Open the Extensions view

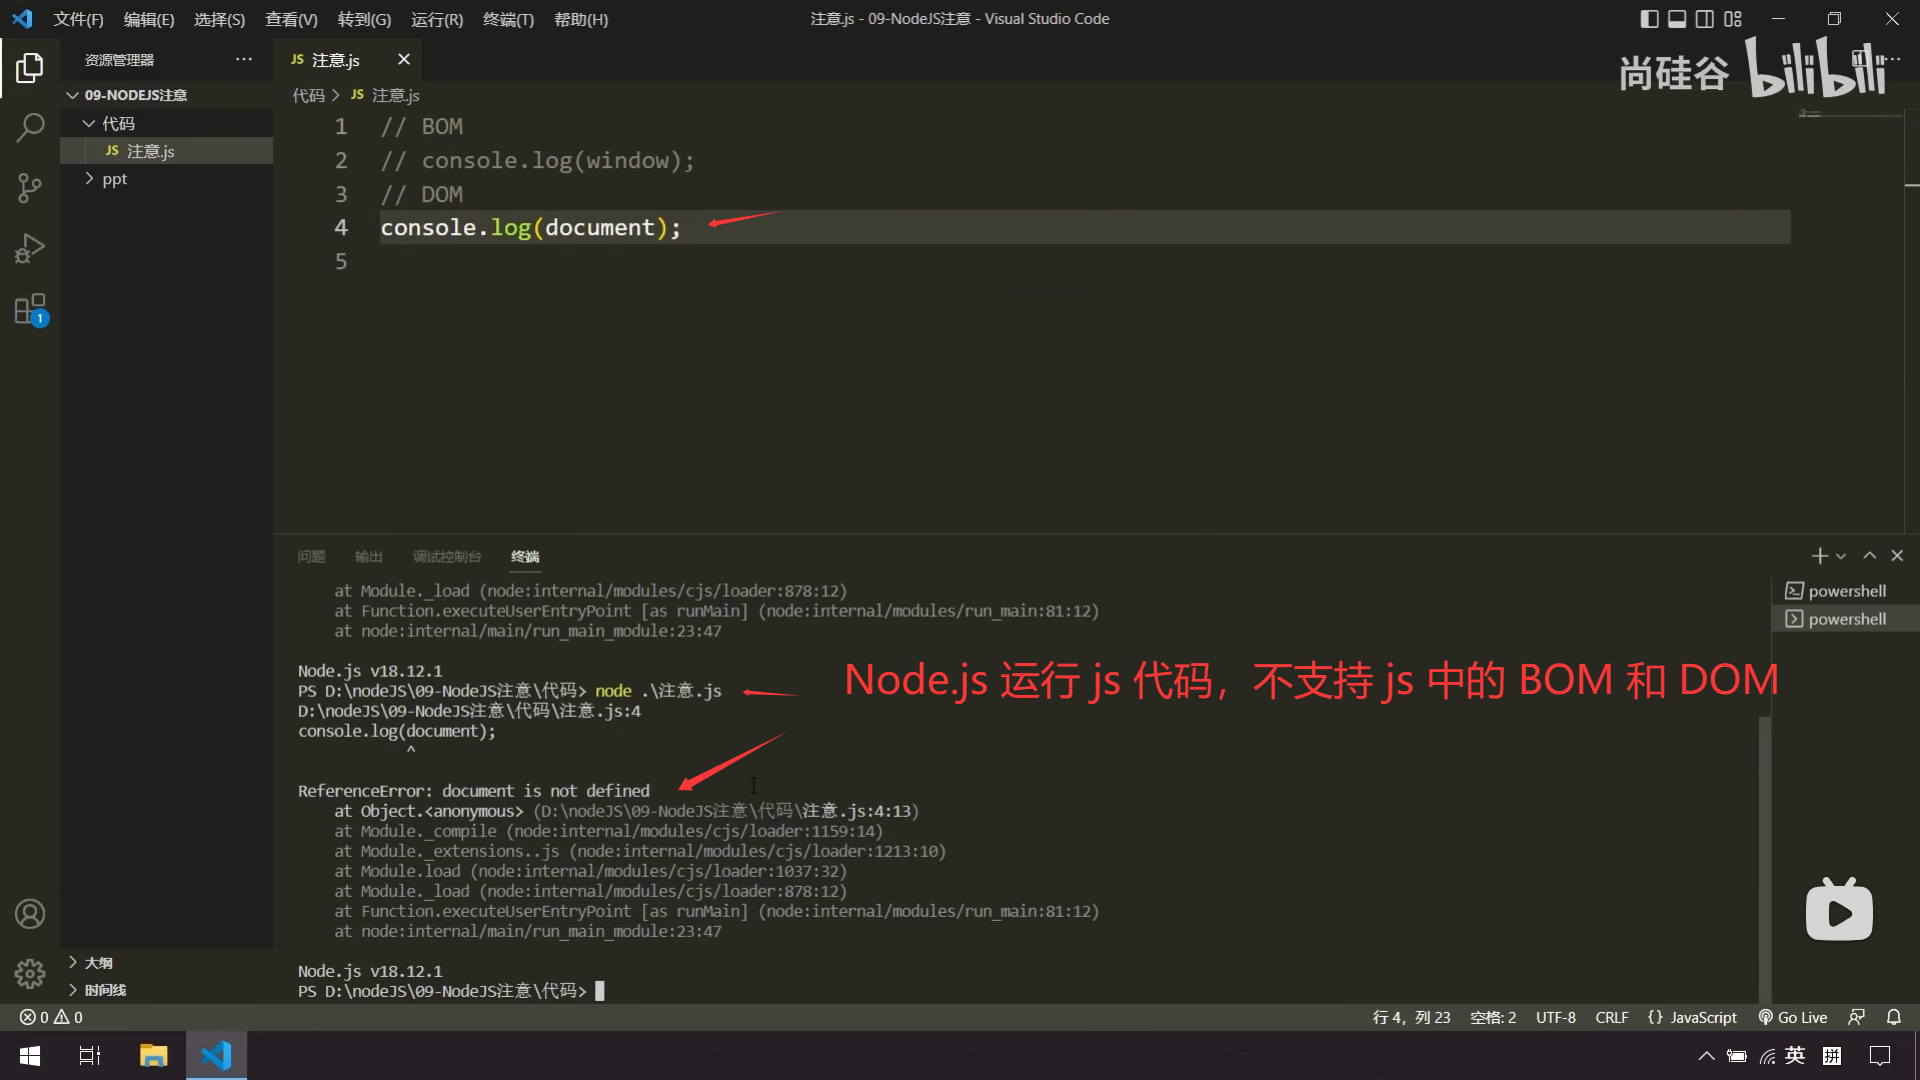coord(30,309)
